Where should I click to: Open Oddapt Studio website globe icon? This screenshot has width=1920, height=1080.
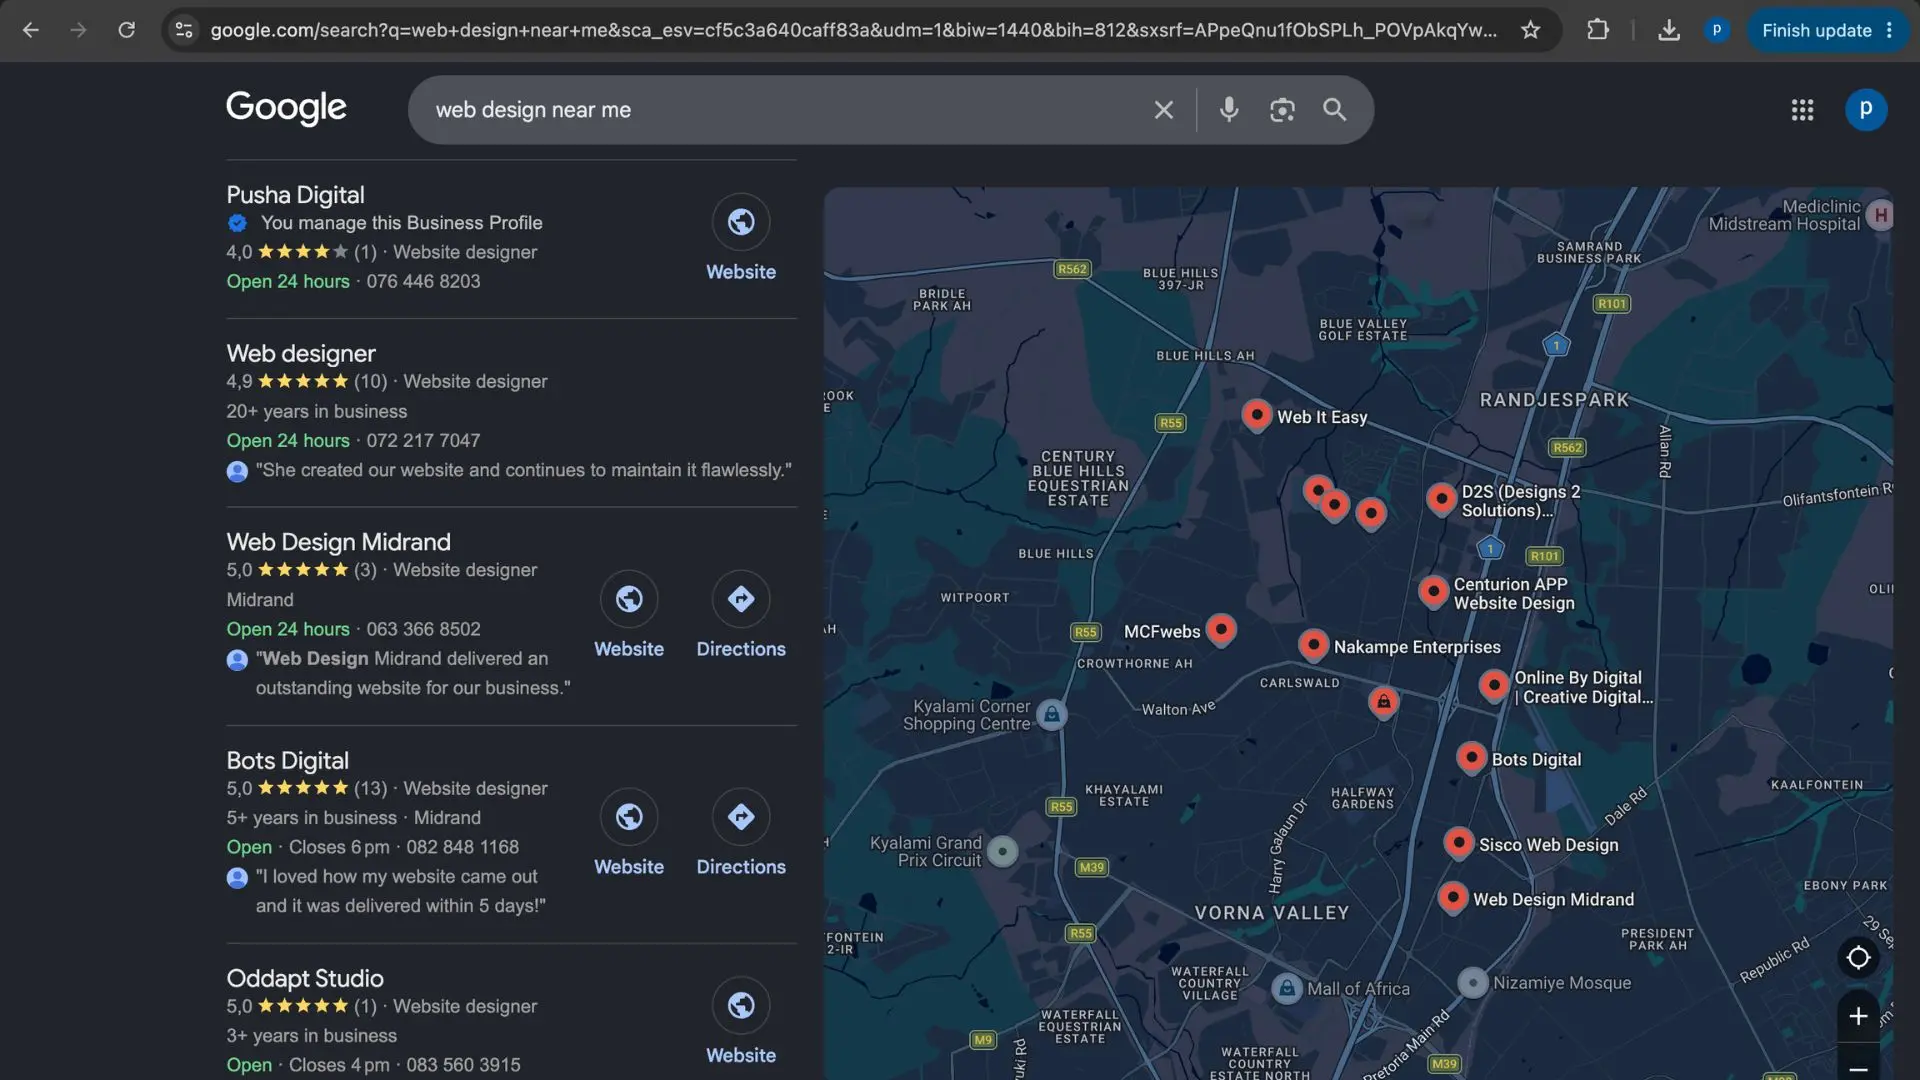[741, 1005]
